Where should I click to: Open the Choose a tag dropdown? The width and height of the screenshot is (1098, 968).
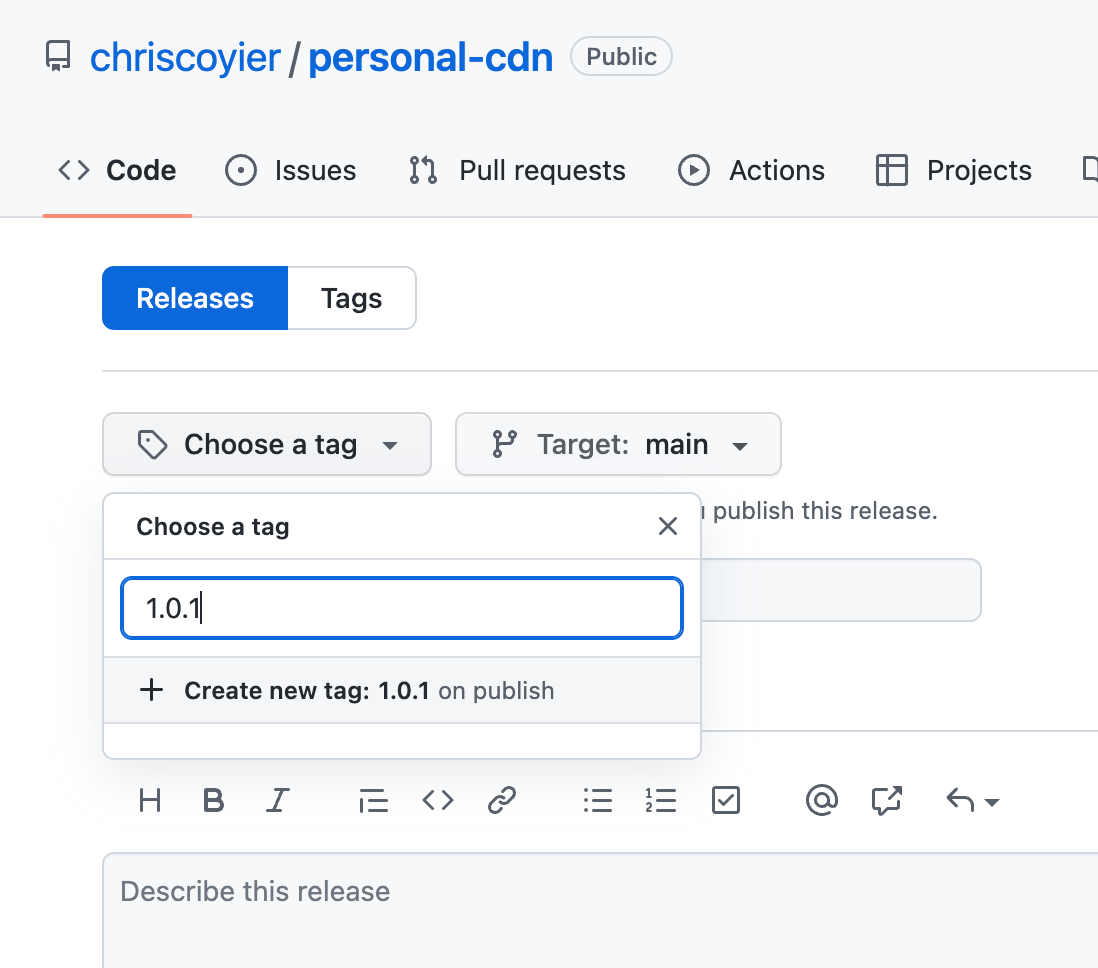point(267,444)
